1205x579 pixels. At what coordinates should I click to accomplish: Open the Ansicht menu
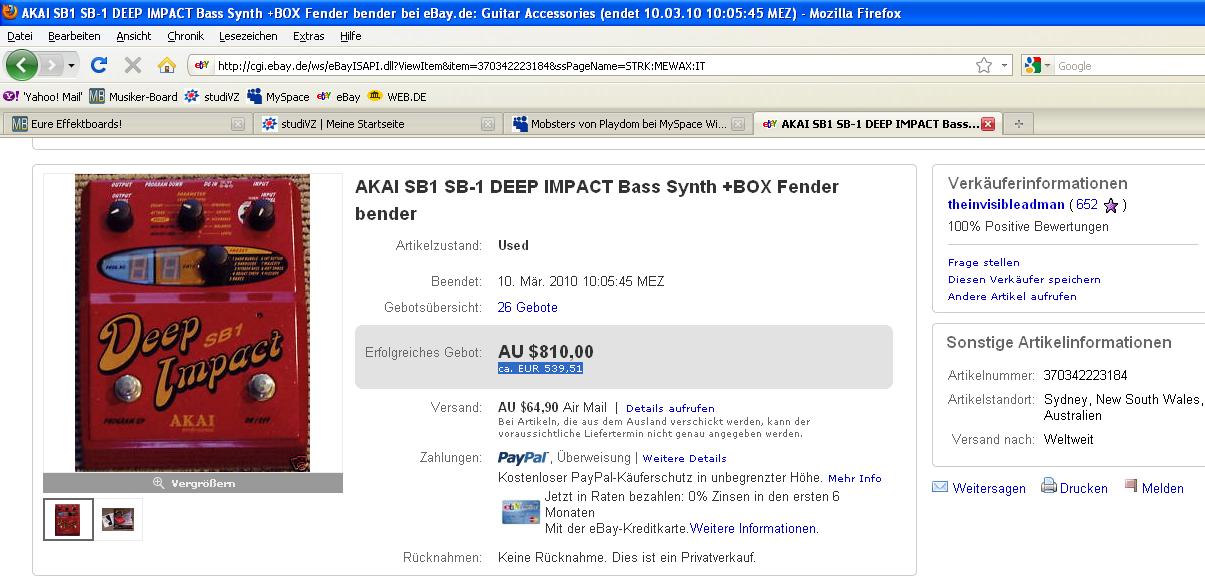(x=134, y=36)
